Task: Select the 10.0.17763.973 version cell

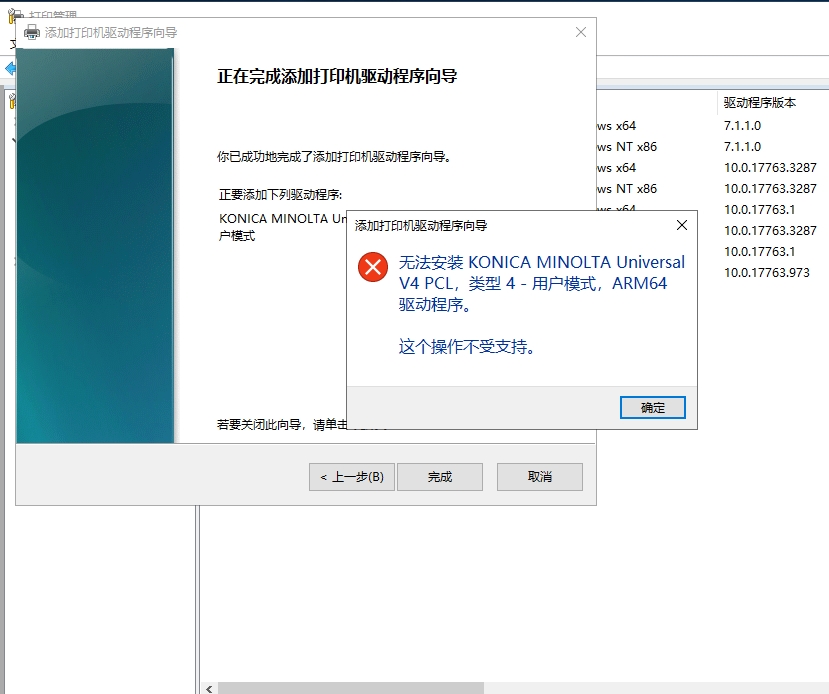Action: [x=767, y=273]
